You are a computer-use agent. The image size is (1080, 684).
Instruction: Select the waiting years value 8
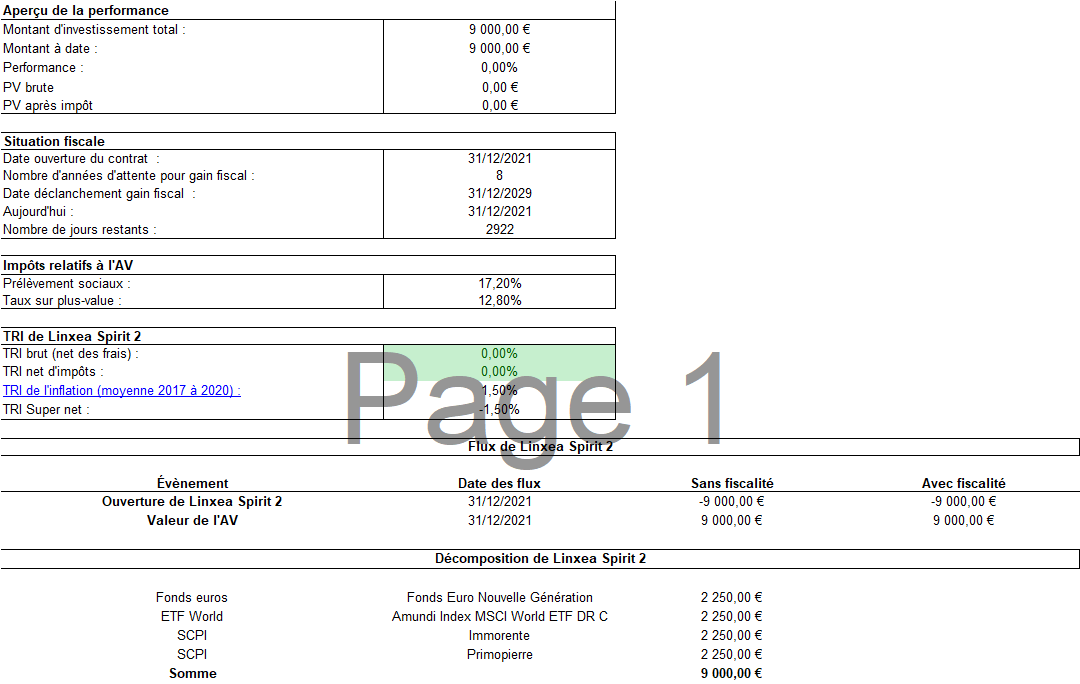(x=499, y=176)
